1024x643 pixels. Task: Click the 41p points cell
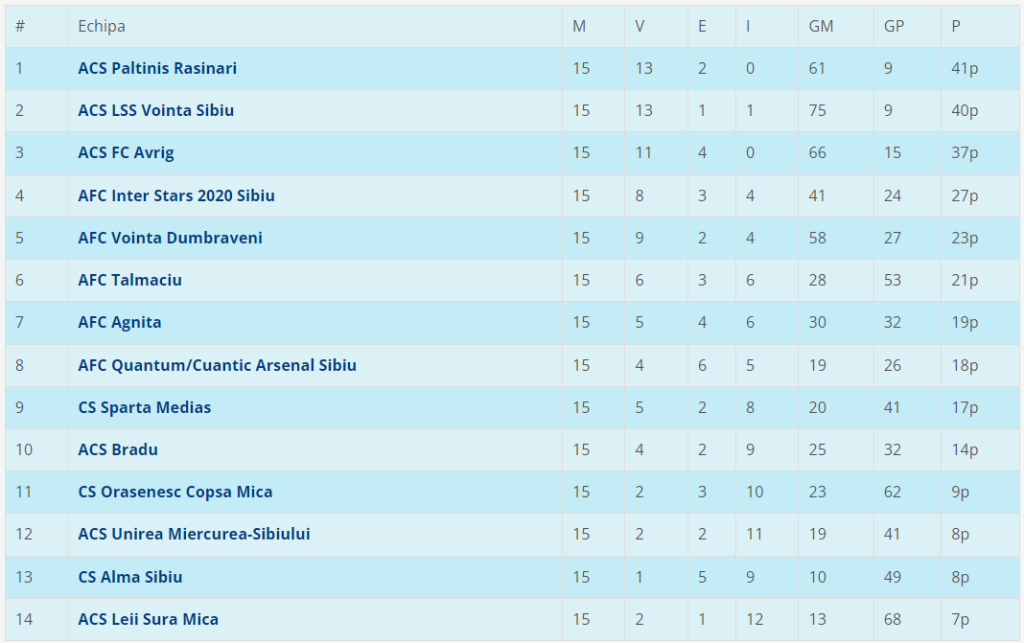[965, 69]
